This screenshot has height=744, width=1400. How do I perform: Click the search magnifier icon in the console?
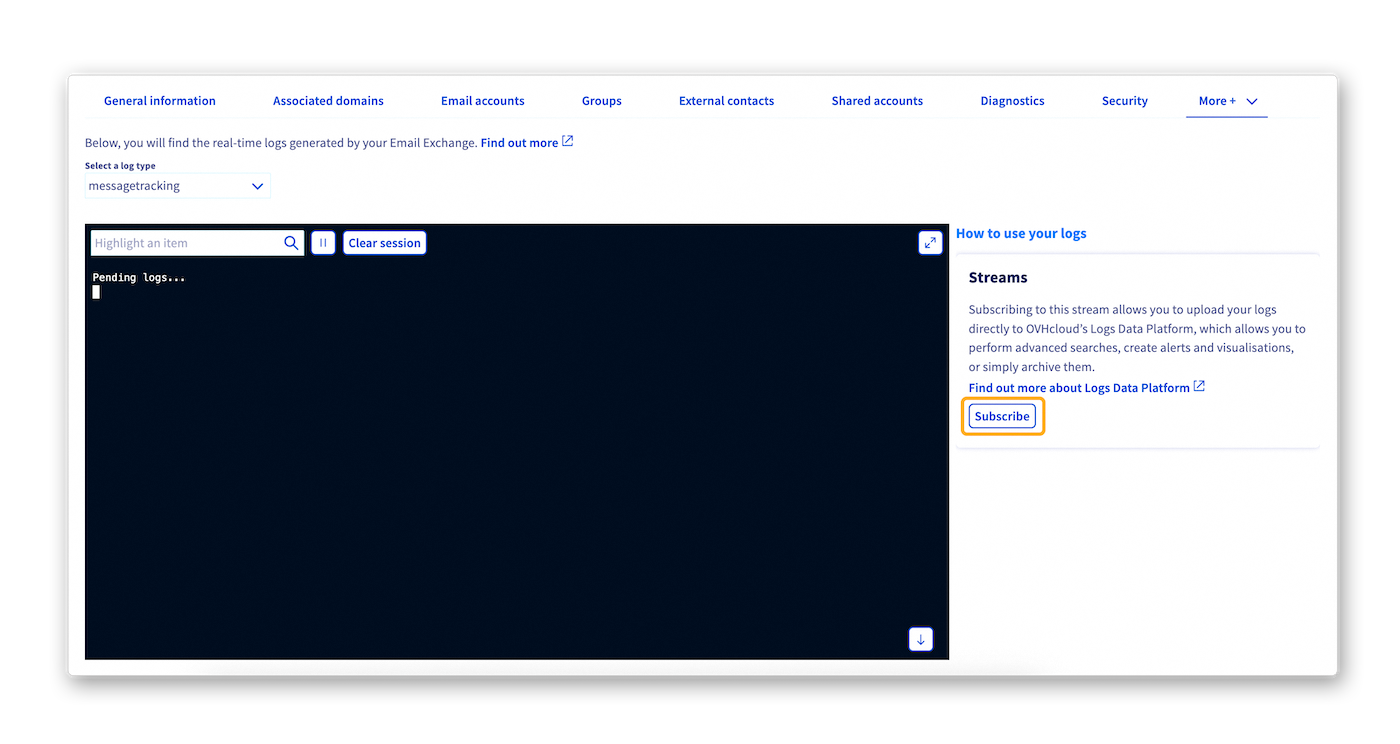pos(291,242)
